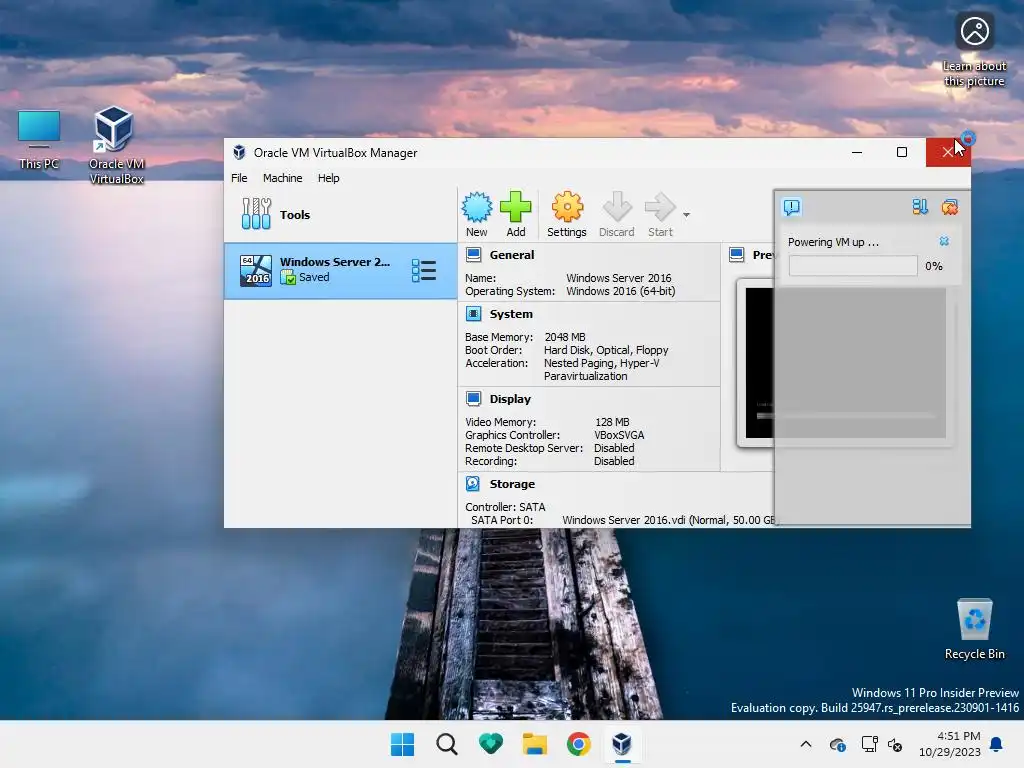The width and height of the screenshot is (1024, 768).
Task: Click the Windows Server 2016.vdi disk entry
Action: click(669, 520)
